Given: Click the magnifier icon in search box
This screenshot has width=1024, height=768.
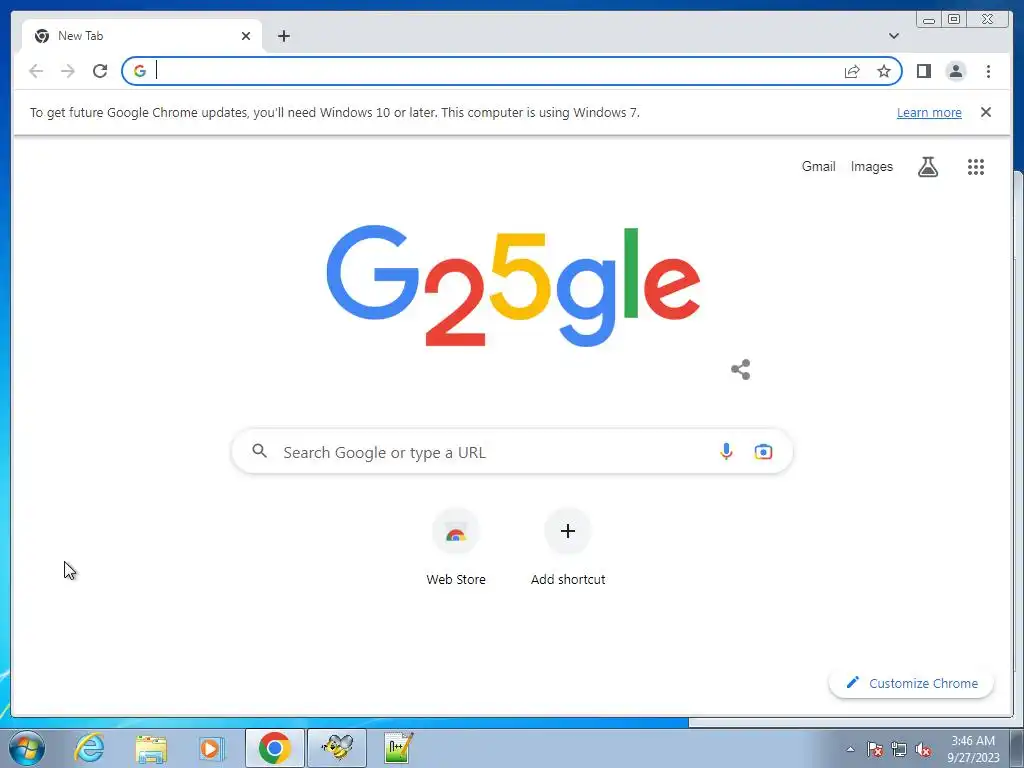Looking at the screenshot, I should pos(259,451).
